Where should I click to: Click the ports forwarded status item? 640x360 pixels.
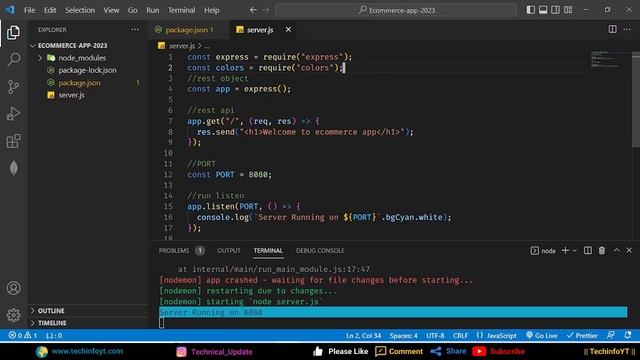click(x=54, y=336)
